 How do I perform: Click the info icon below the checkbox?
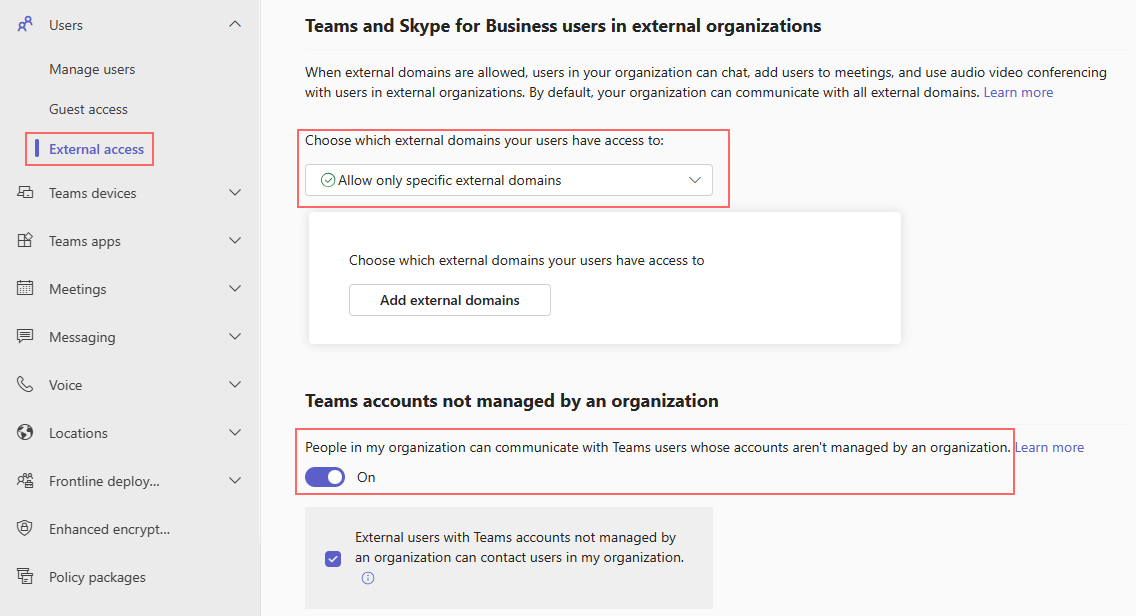coord(367,578)
